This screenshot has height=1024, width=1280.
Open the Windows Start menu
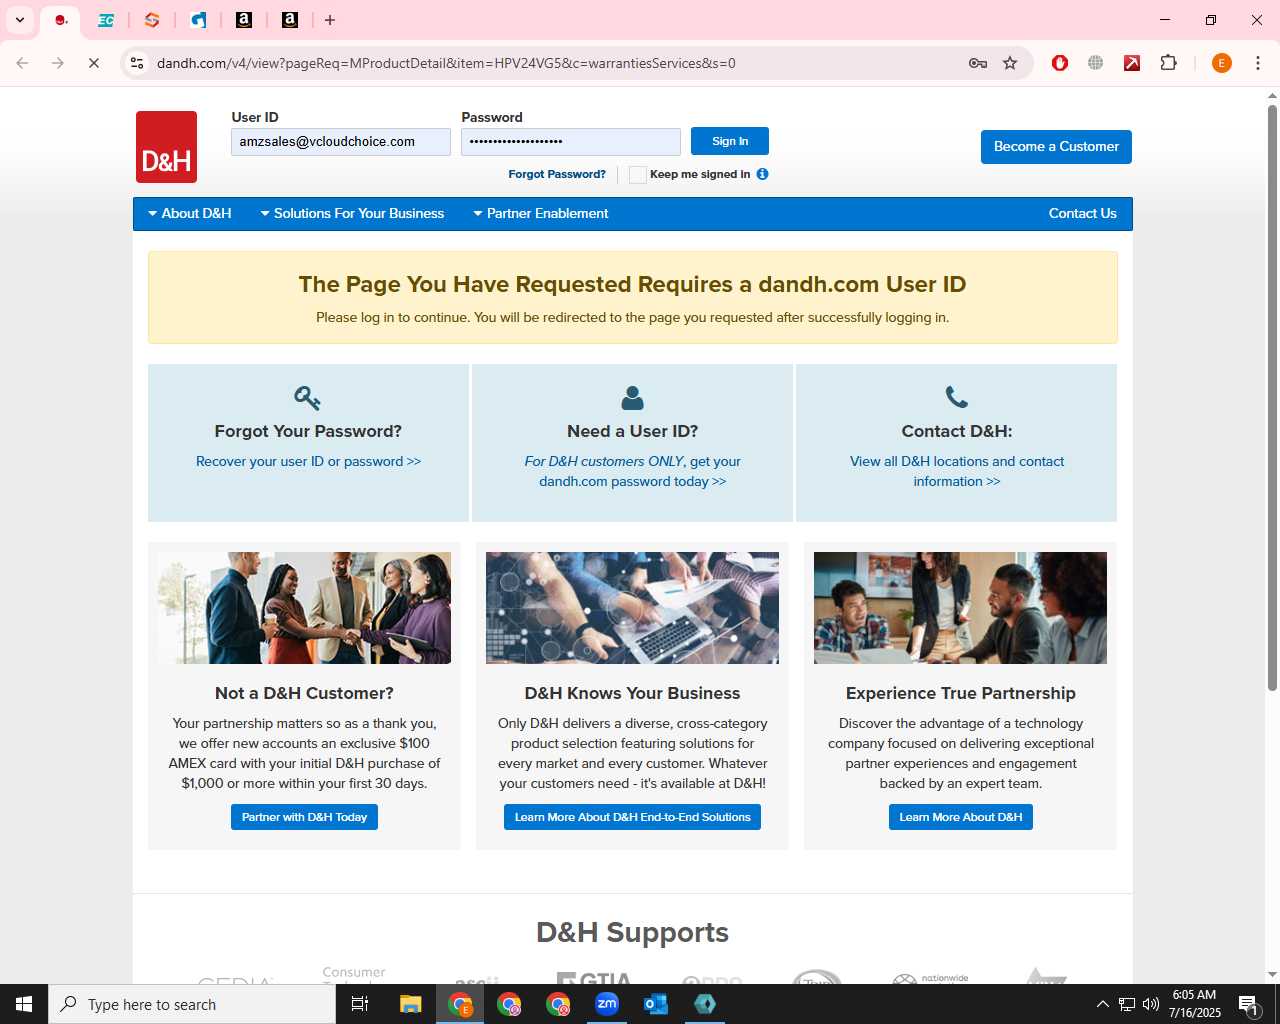click(24, 1004)
